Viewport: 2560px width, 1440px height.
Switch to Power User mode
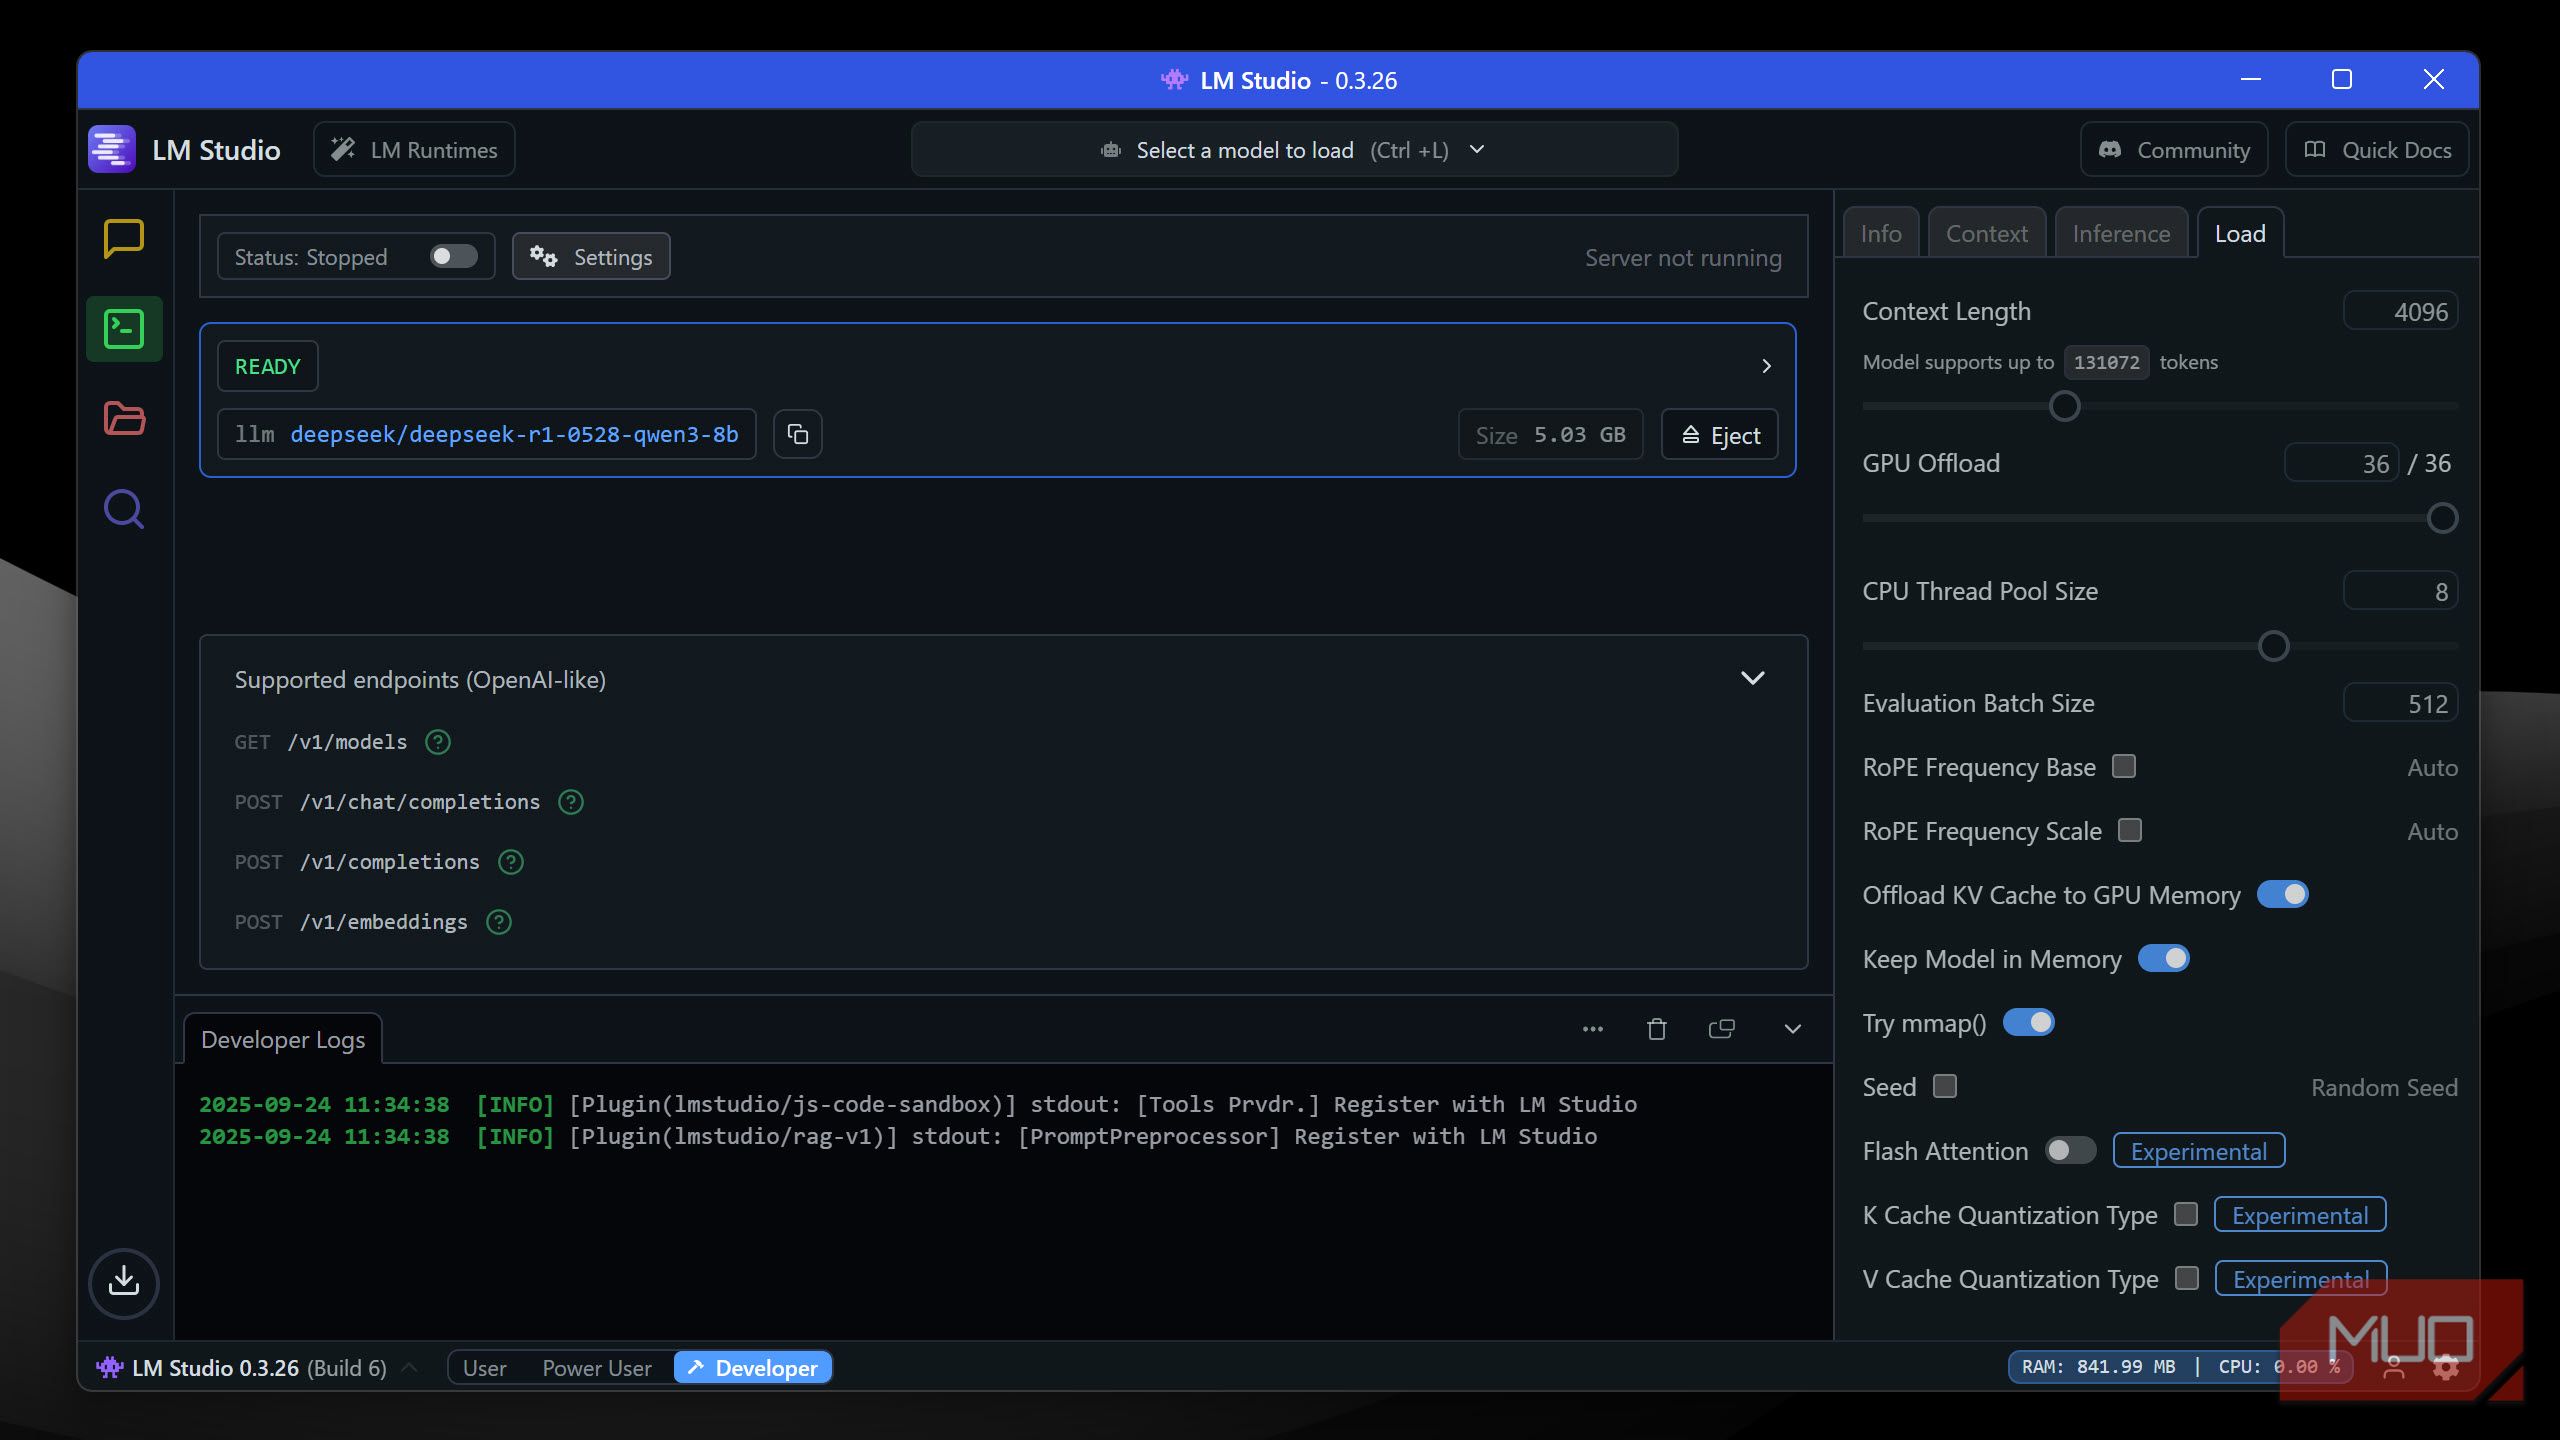pyautogui.click(x=597, y=1367)
